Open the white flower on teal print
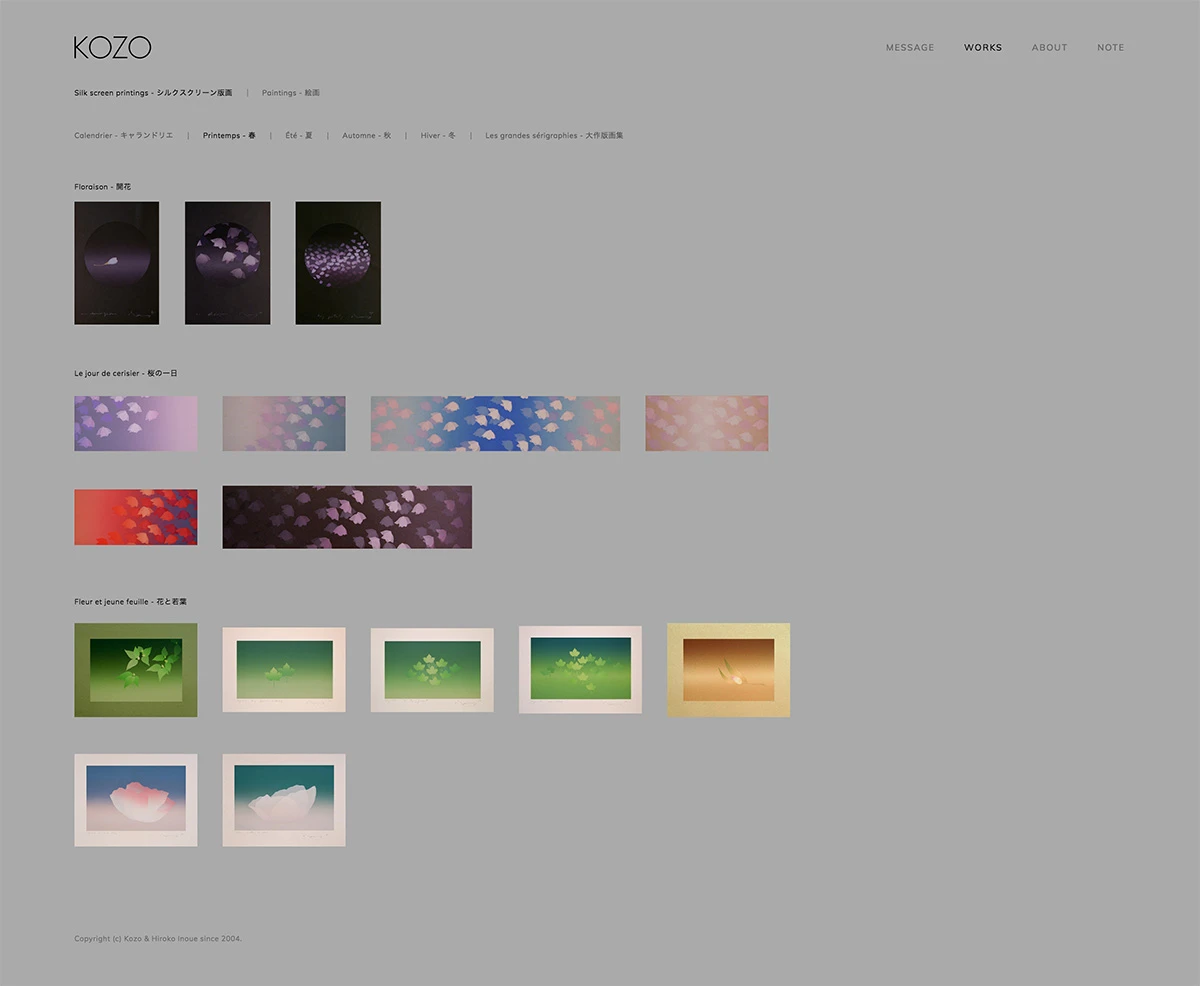The image size is (1200, 986). click(x=284, y=800)
